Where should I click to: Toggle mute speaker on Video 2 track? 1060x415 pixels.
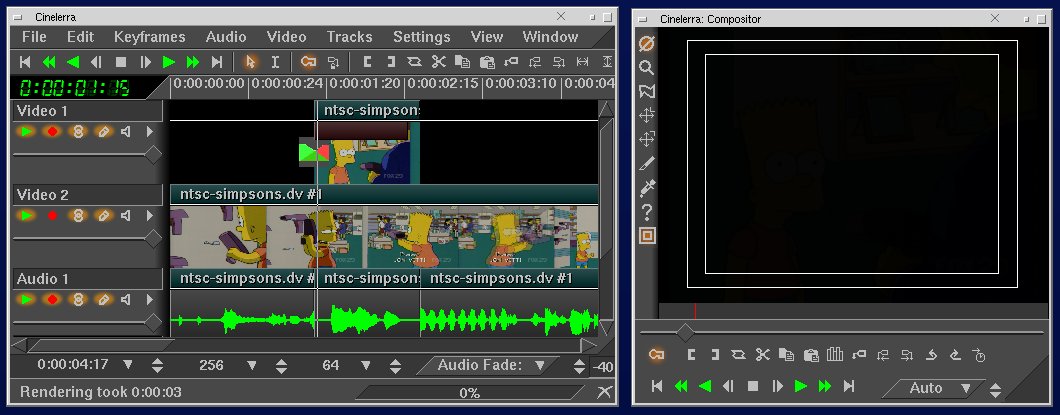[x=126, y=215]
